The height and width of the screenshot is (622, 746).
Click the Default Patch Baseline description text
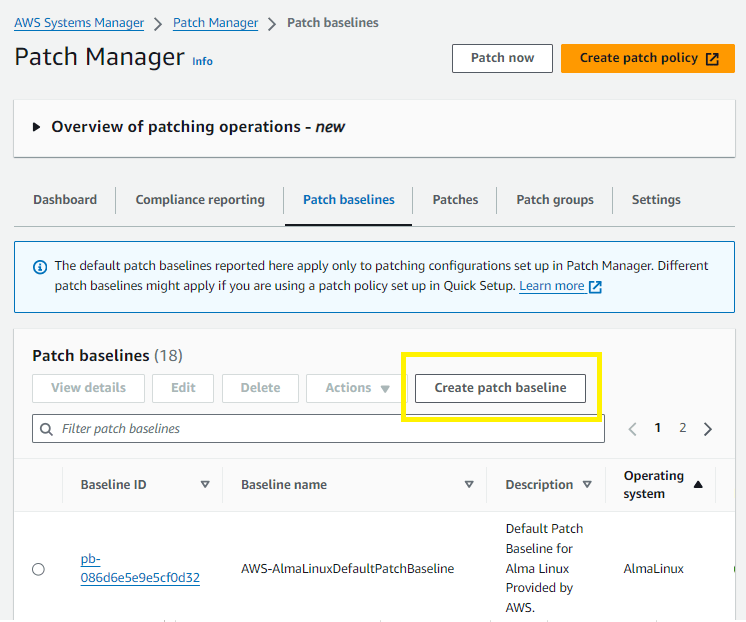[544, 568]
